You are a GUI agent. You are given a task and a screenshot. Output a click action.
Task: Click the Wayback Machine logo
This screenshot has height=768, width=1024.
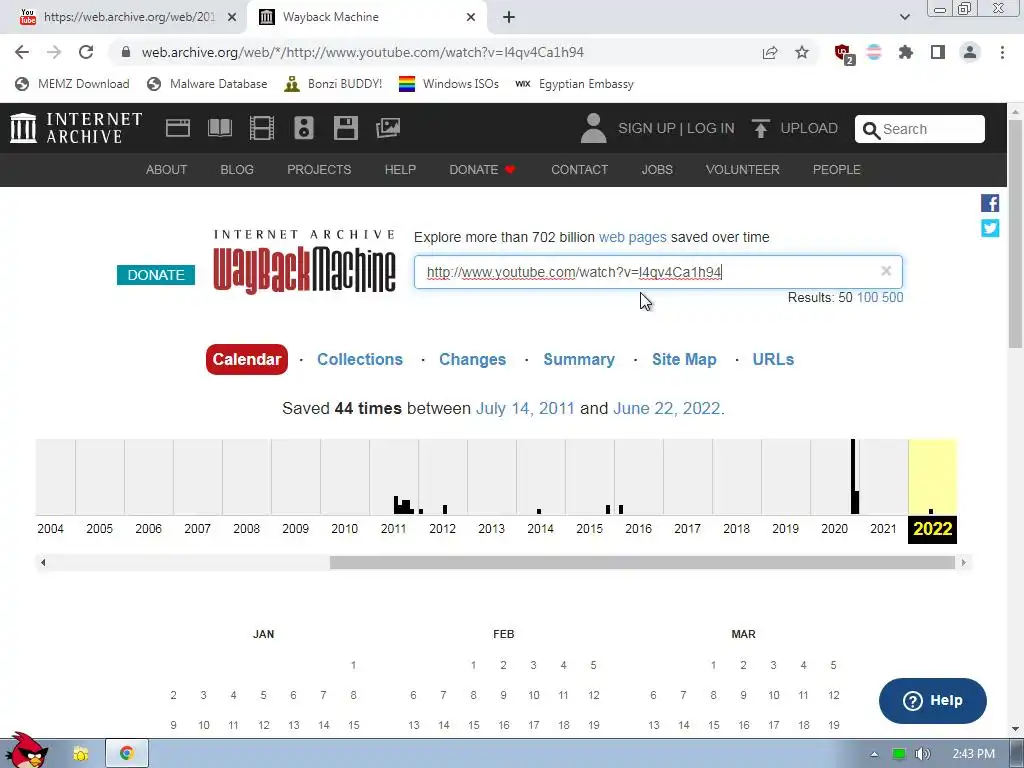click(x=304, y=261)
